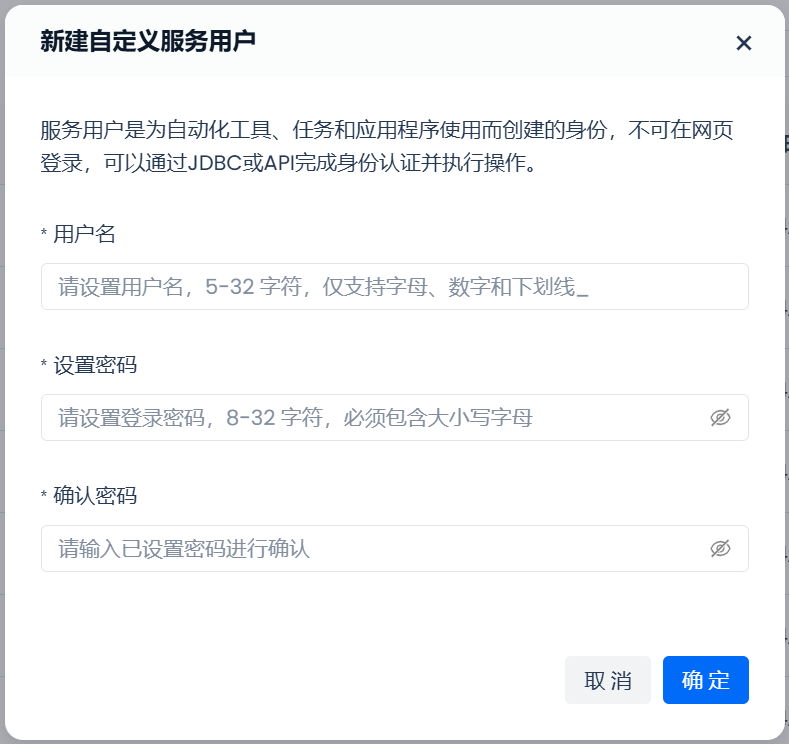
Task: Click description line starting with 服务用户是为自动化工具
Action: tap(393, 131)
